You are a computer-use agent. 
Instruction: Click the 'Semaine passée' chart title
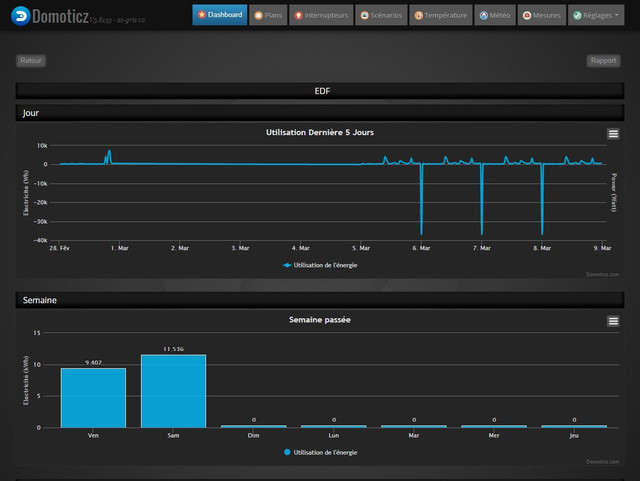click(320, 320)
